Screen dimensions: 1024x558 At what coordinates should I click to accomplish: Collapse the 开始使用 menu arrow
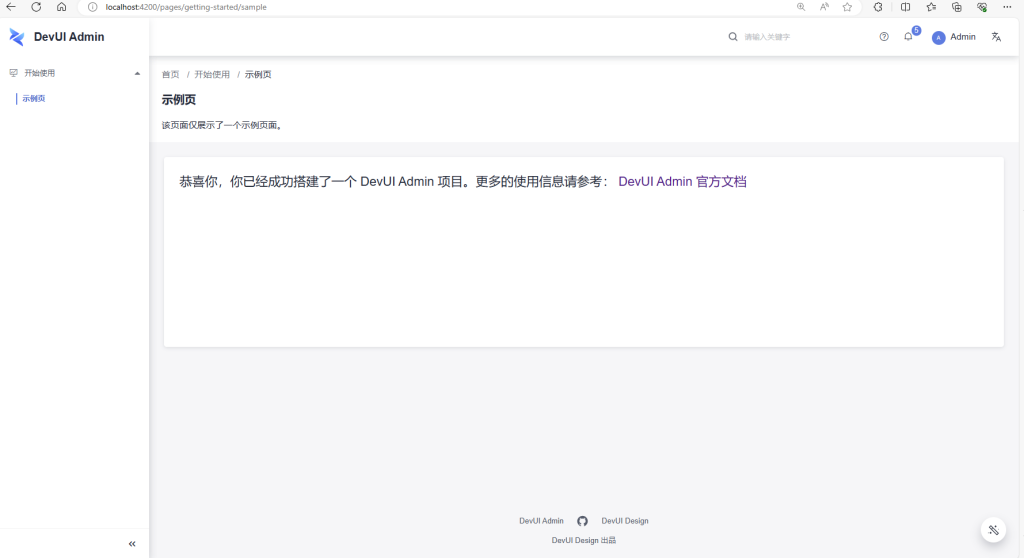(137, 74)
